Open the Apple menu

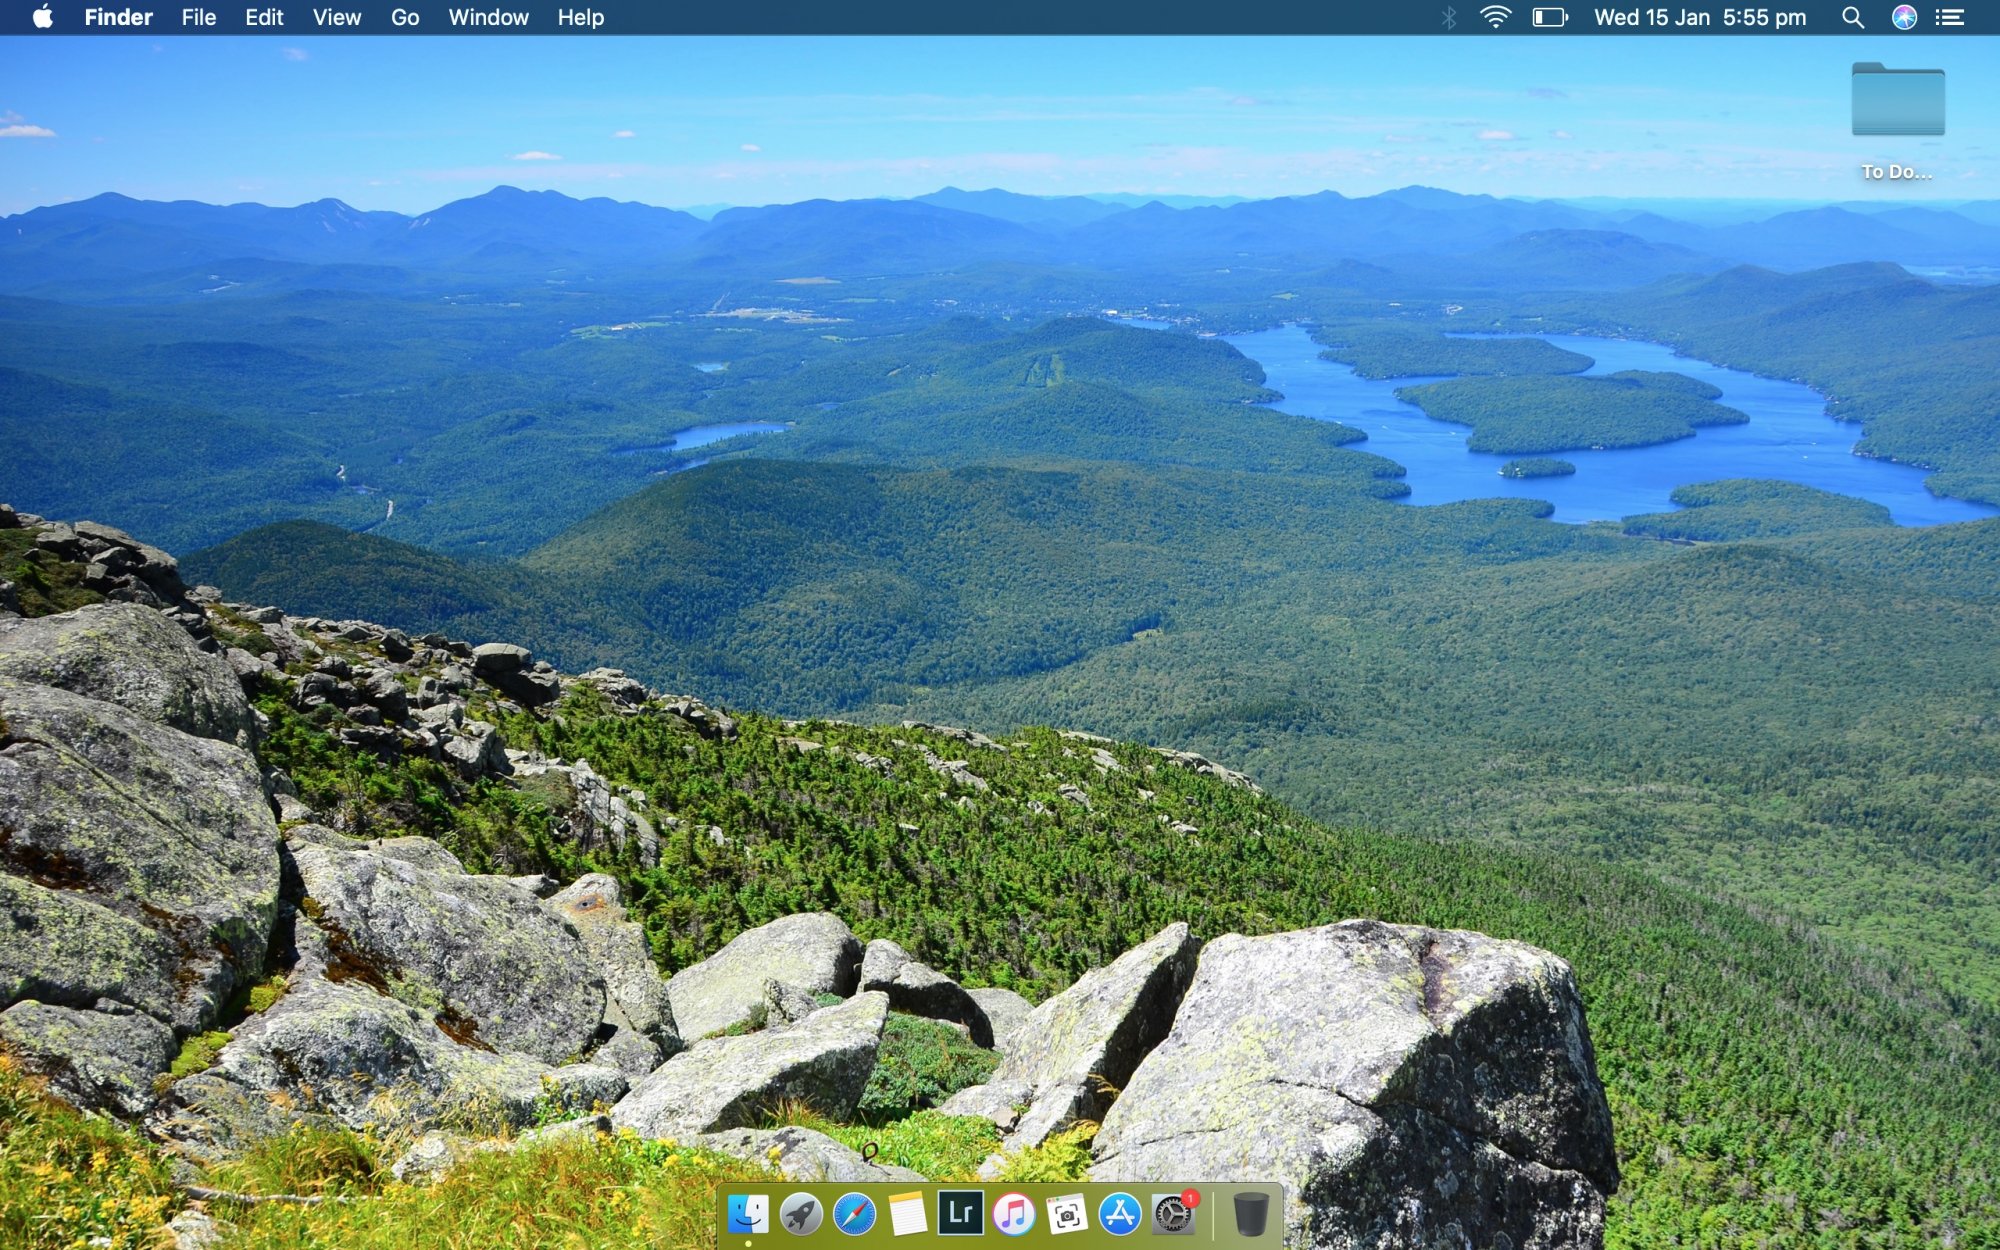click(42, 17)
